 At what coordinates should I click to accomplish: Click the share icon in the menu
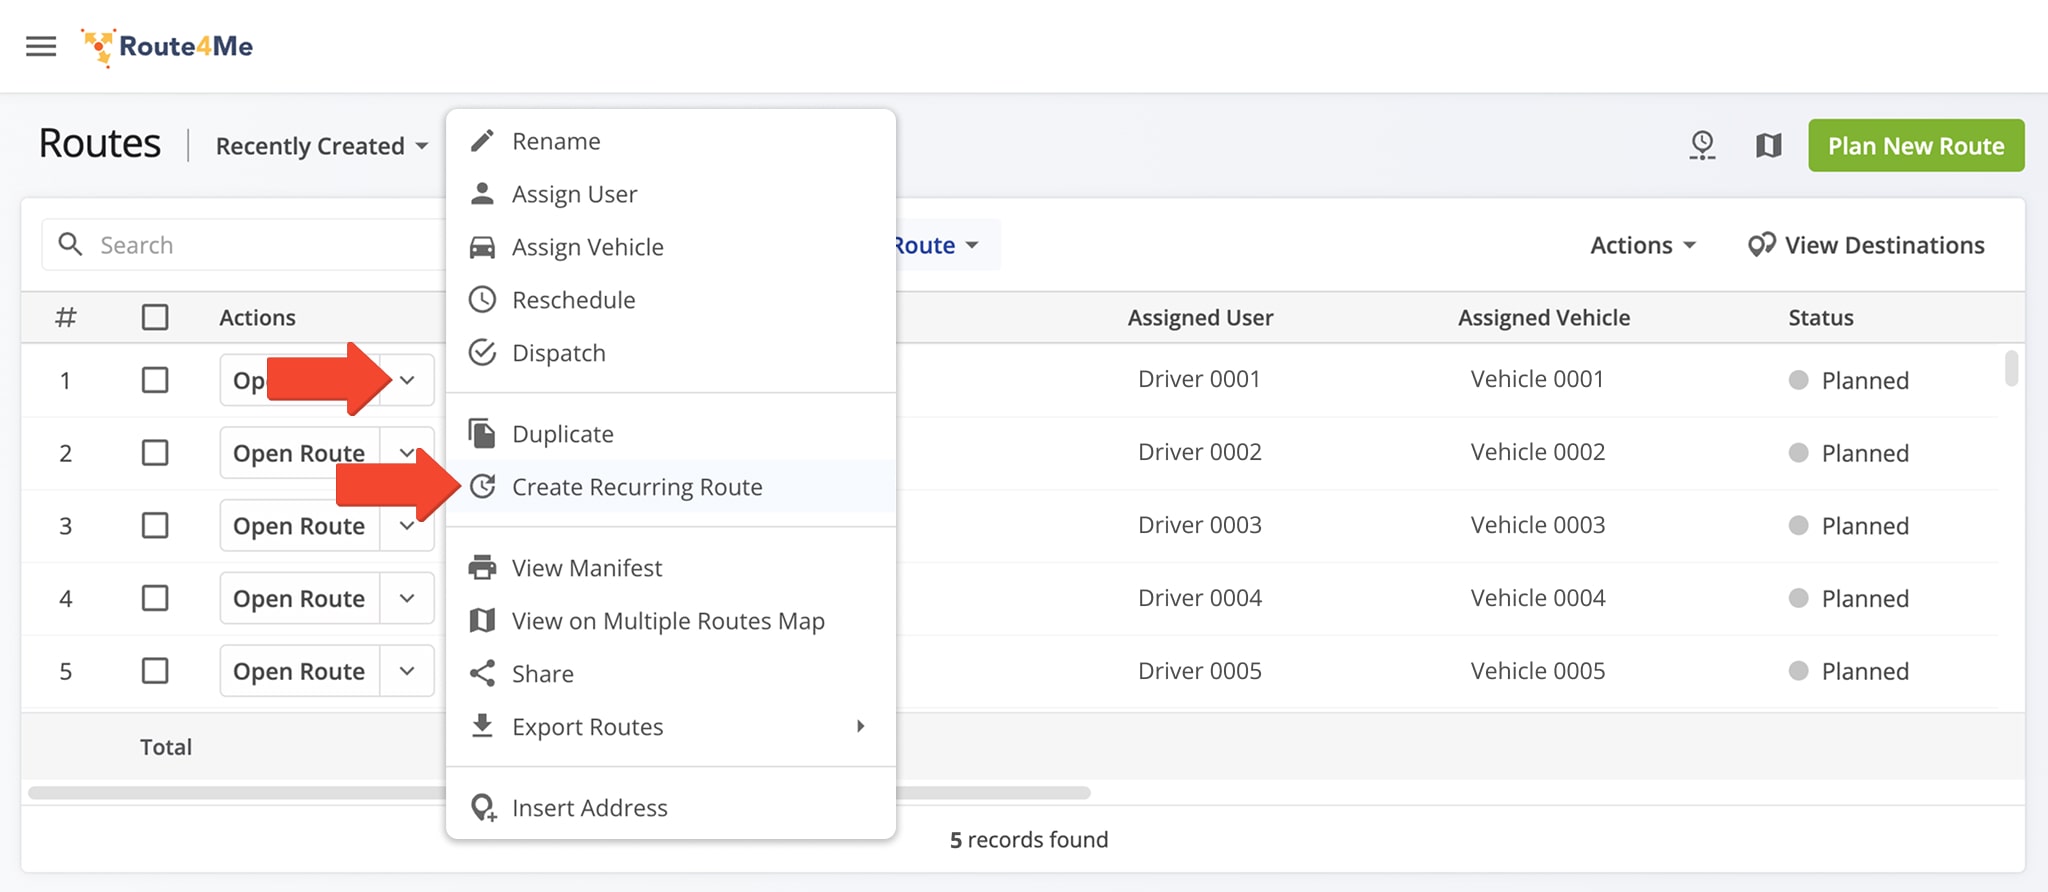point(482,674)
